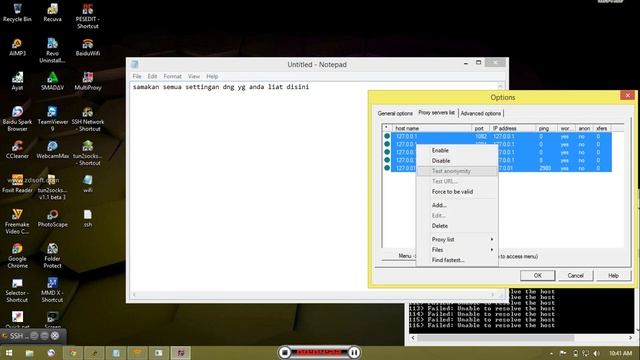Open the Notepad File menu
Image resolution: width=640 pixels, height=360 pixels.
coord(137,76)
